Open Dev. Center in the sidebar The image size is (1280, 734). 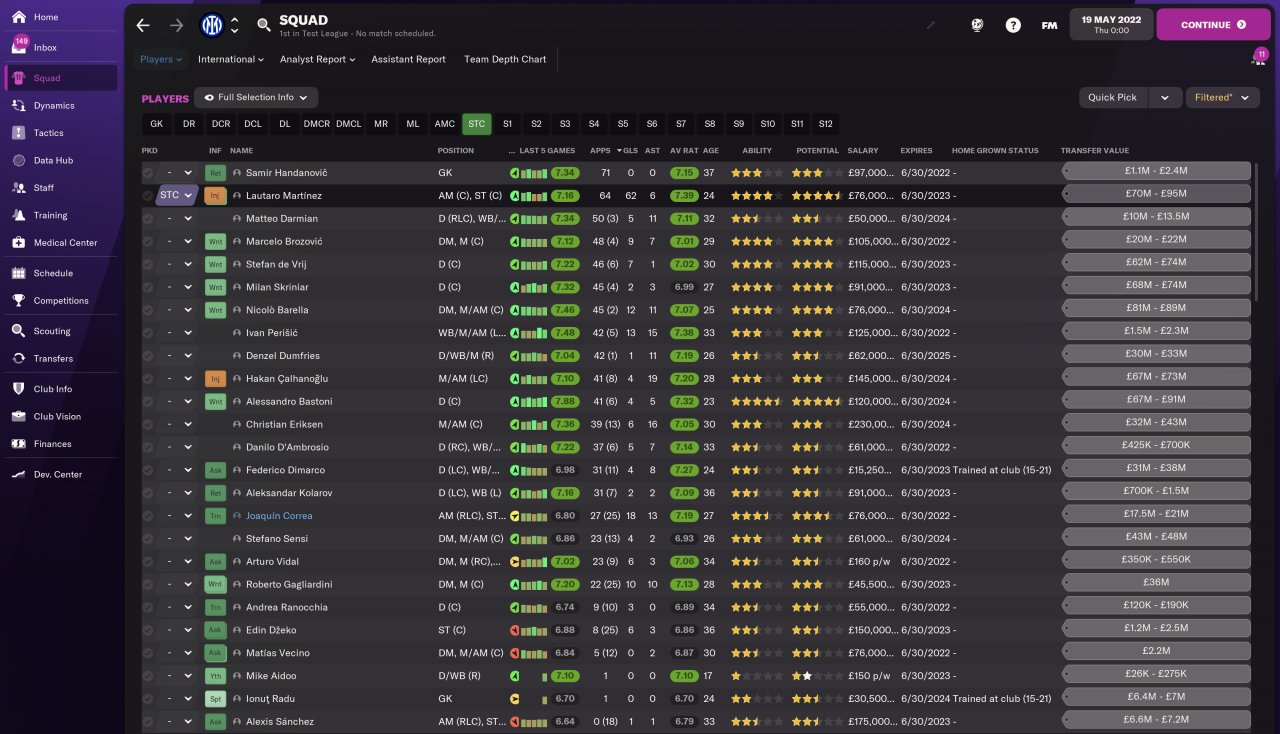60,474
